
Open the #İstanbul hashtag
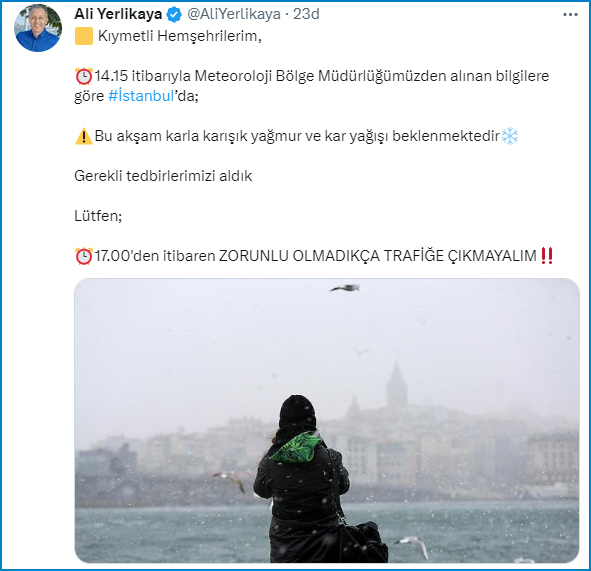[x=141, y=96]
